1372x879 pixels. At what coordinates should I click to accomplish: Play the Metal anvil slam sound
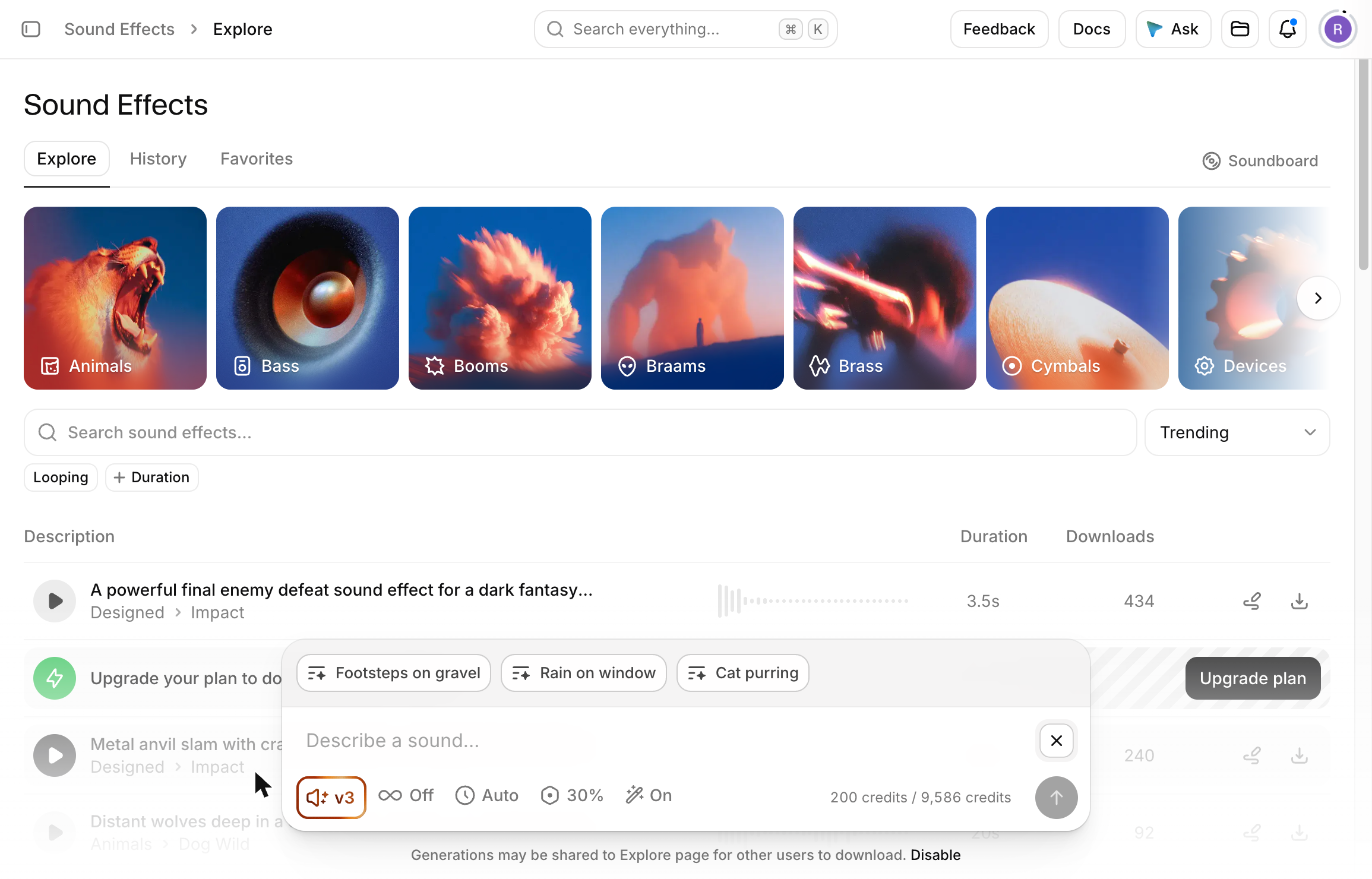pos(55,755)
